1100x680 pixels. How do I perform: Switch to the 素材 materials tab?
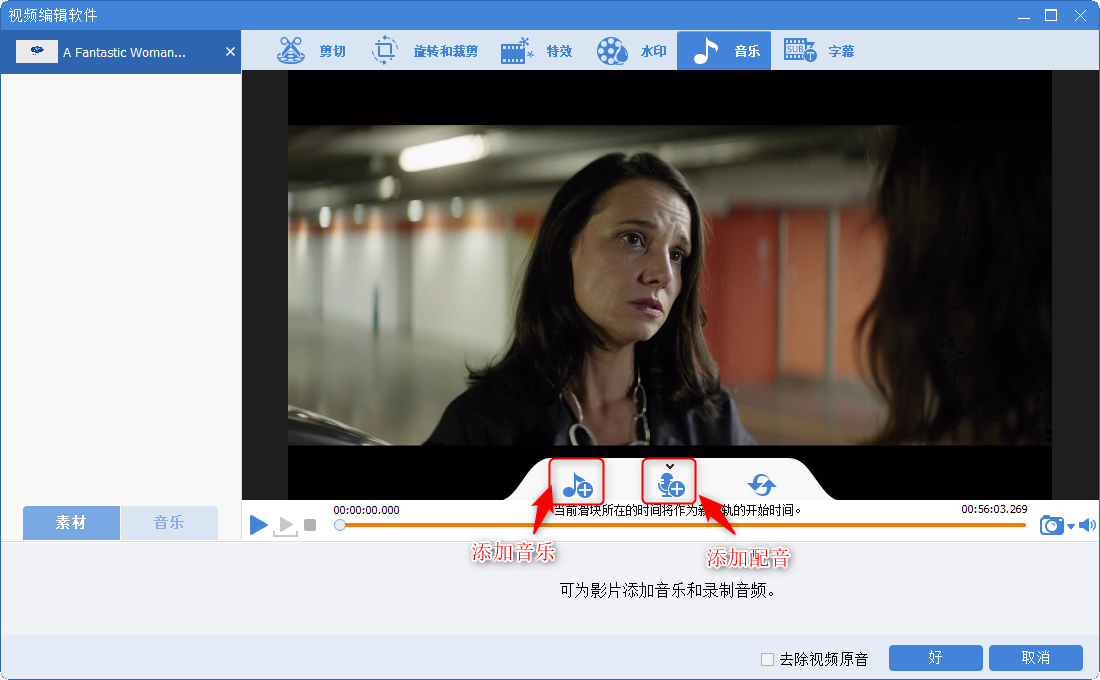(x=71, y=523)
